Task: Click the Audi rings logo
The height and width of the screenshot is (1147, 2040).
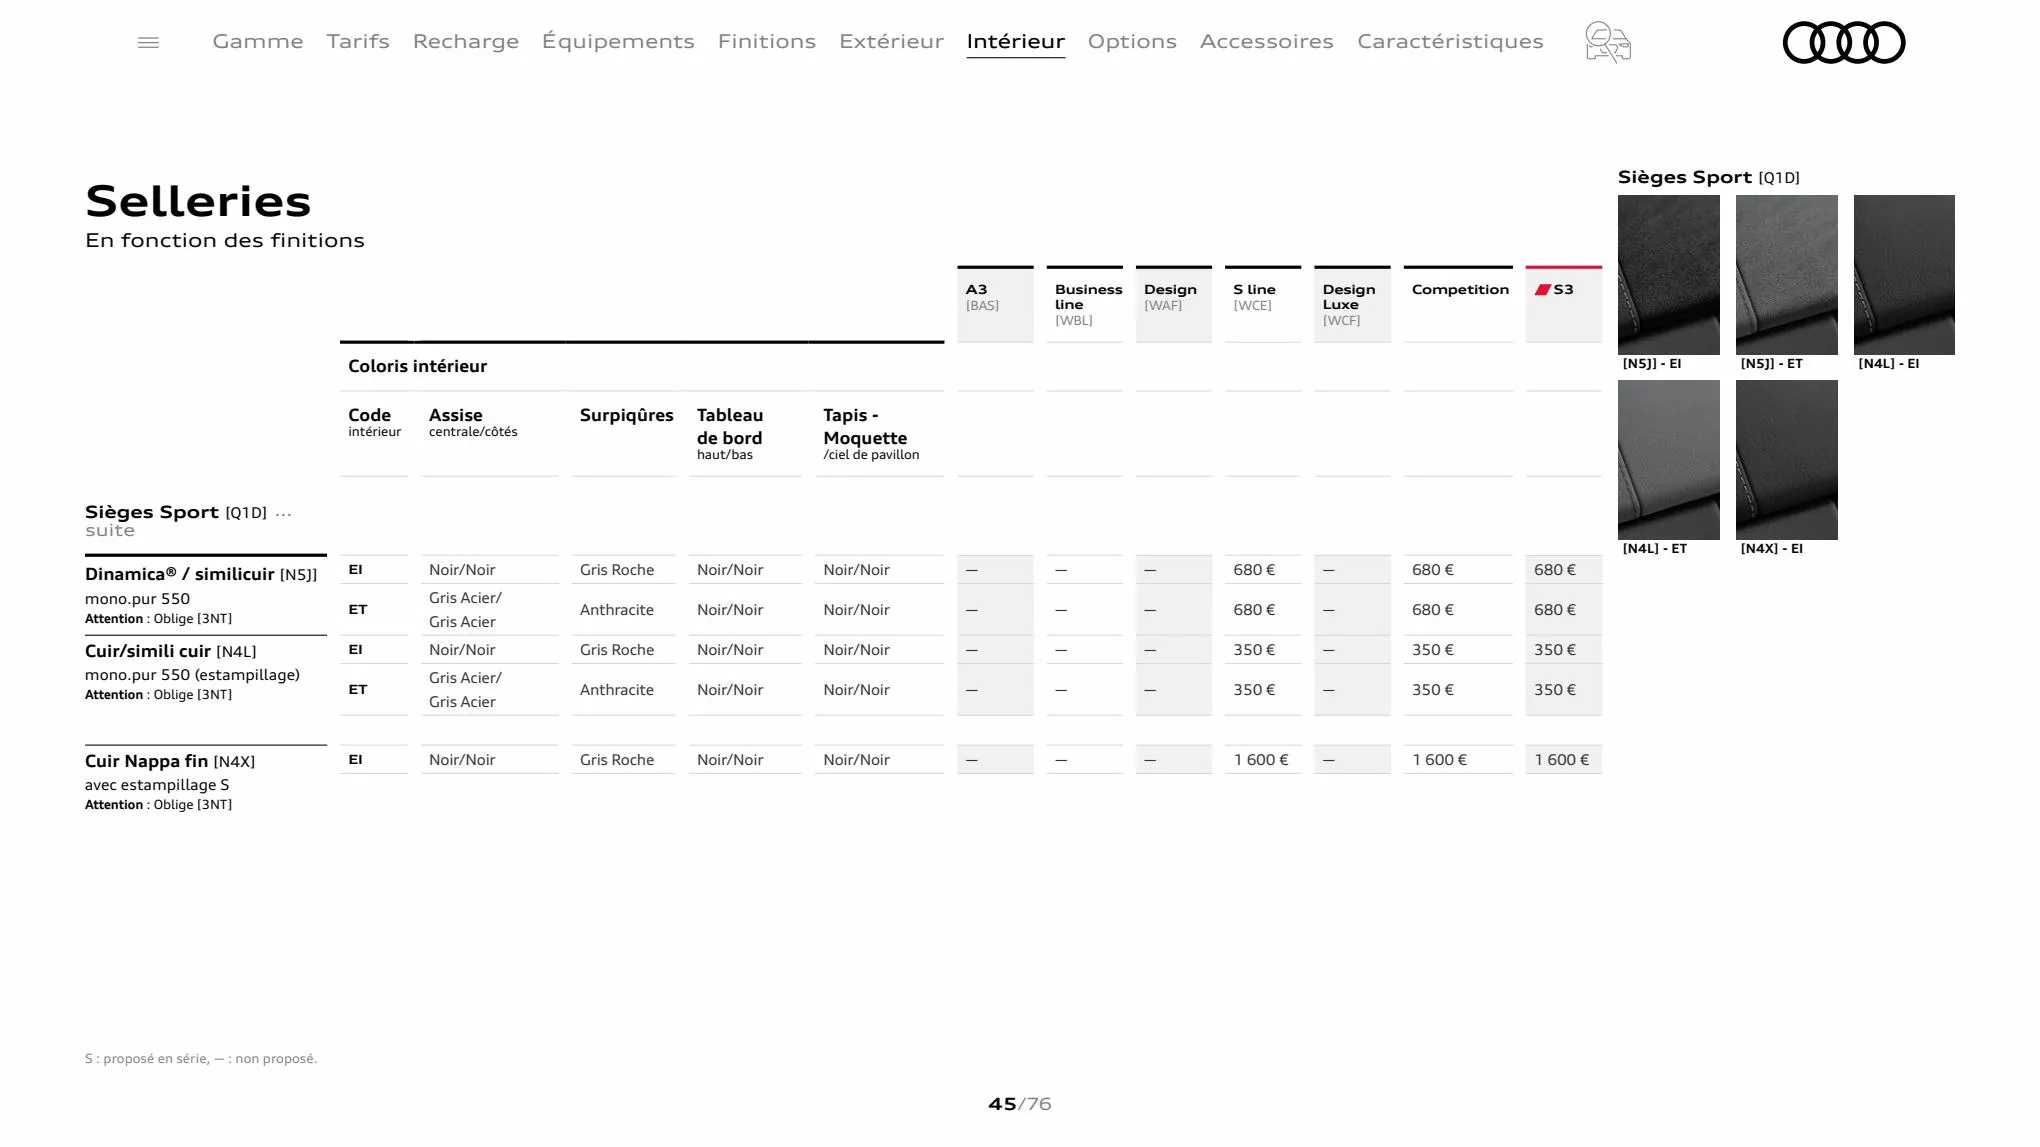Action: [1844, 42]
